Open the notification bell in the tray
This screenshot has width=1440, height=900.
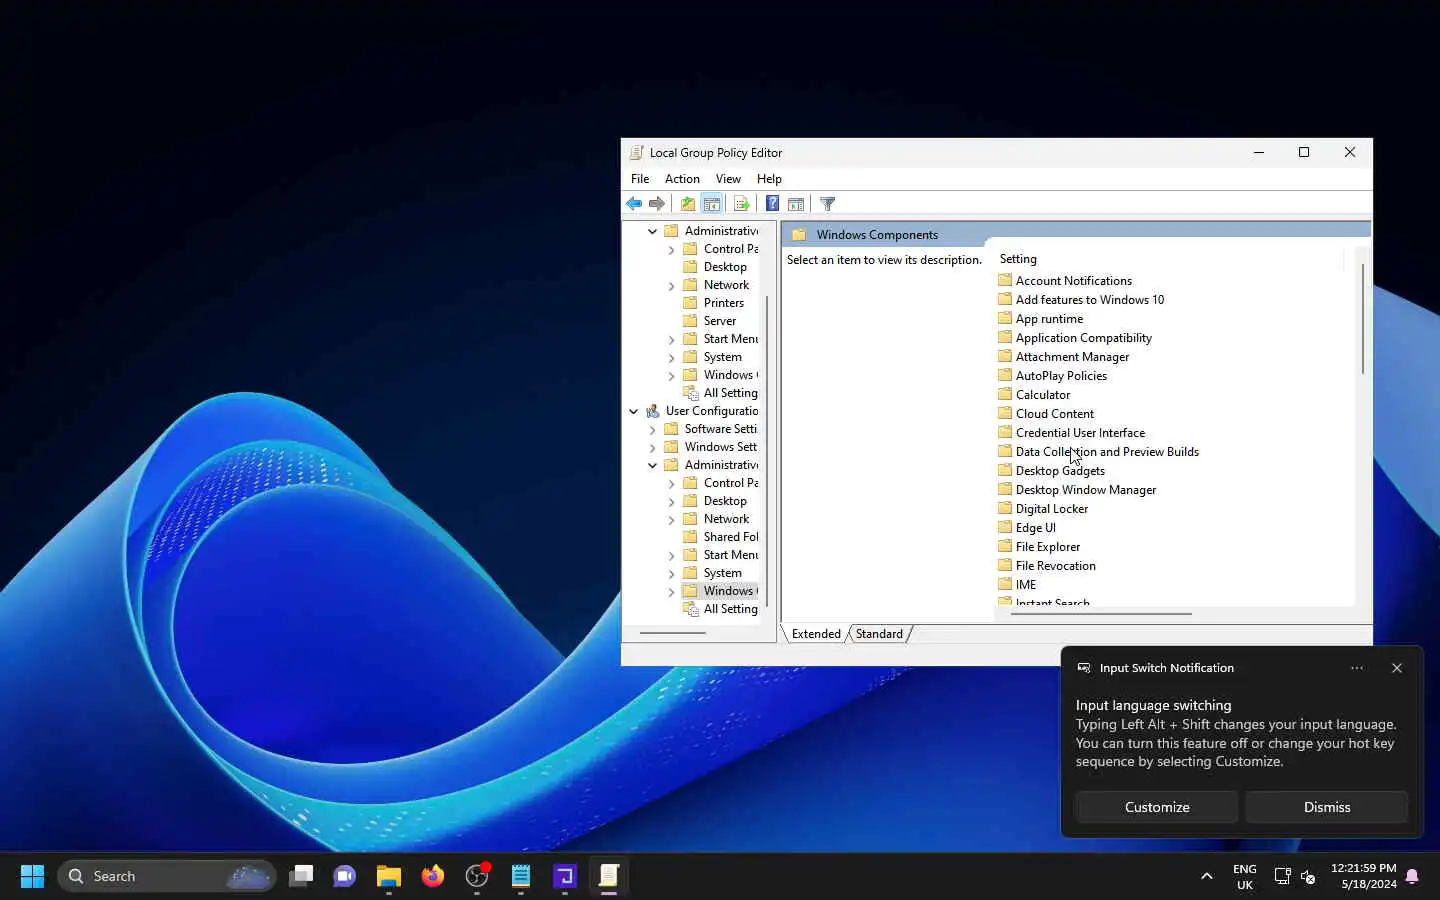(x=1412, y=876)
